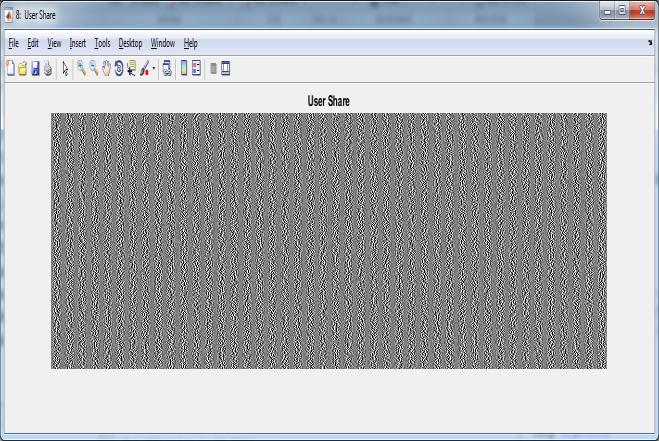Enable the Brush data tool
The width and height of the screenshot is (659, 441).
click(x=145, y=68)
